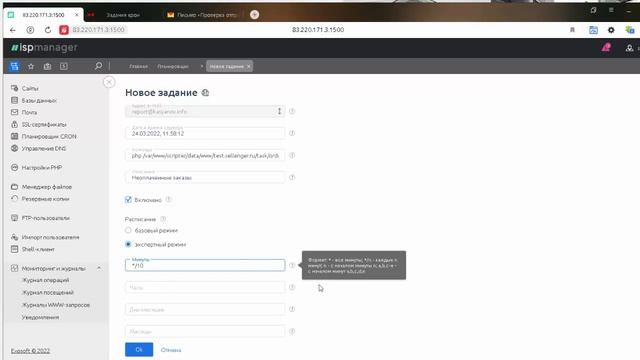Click the briefcase-like toolbar icon next to star
The height and width of the screenshot is (360, 640).
[x=47, y=66]
